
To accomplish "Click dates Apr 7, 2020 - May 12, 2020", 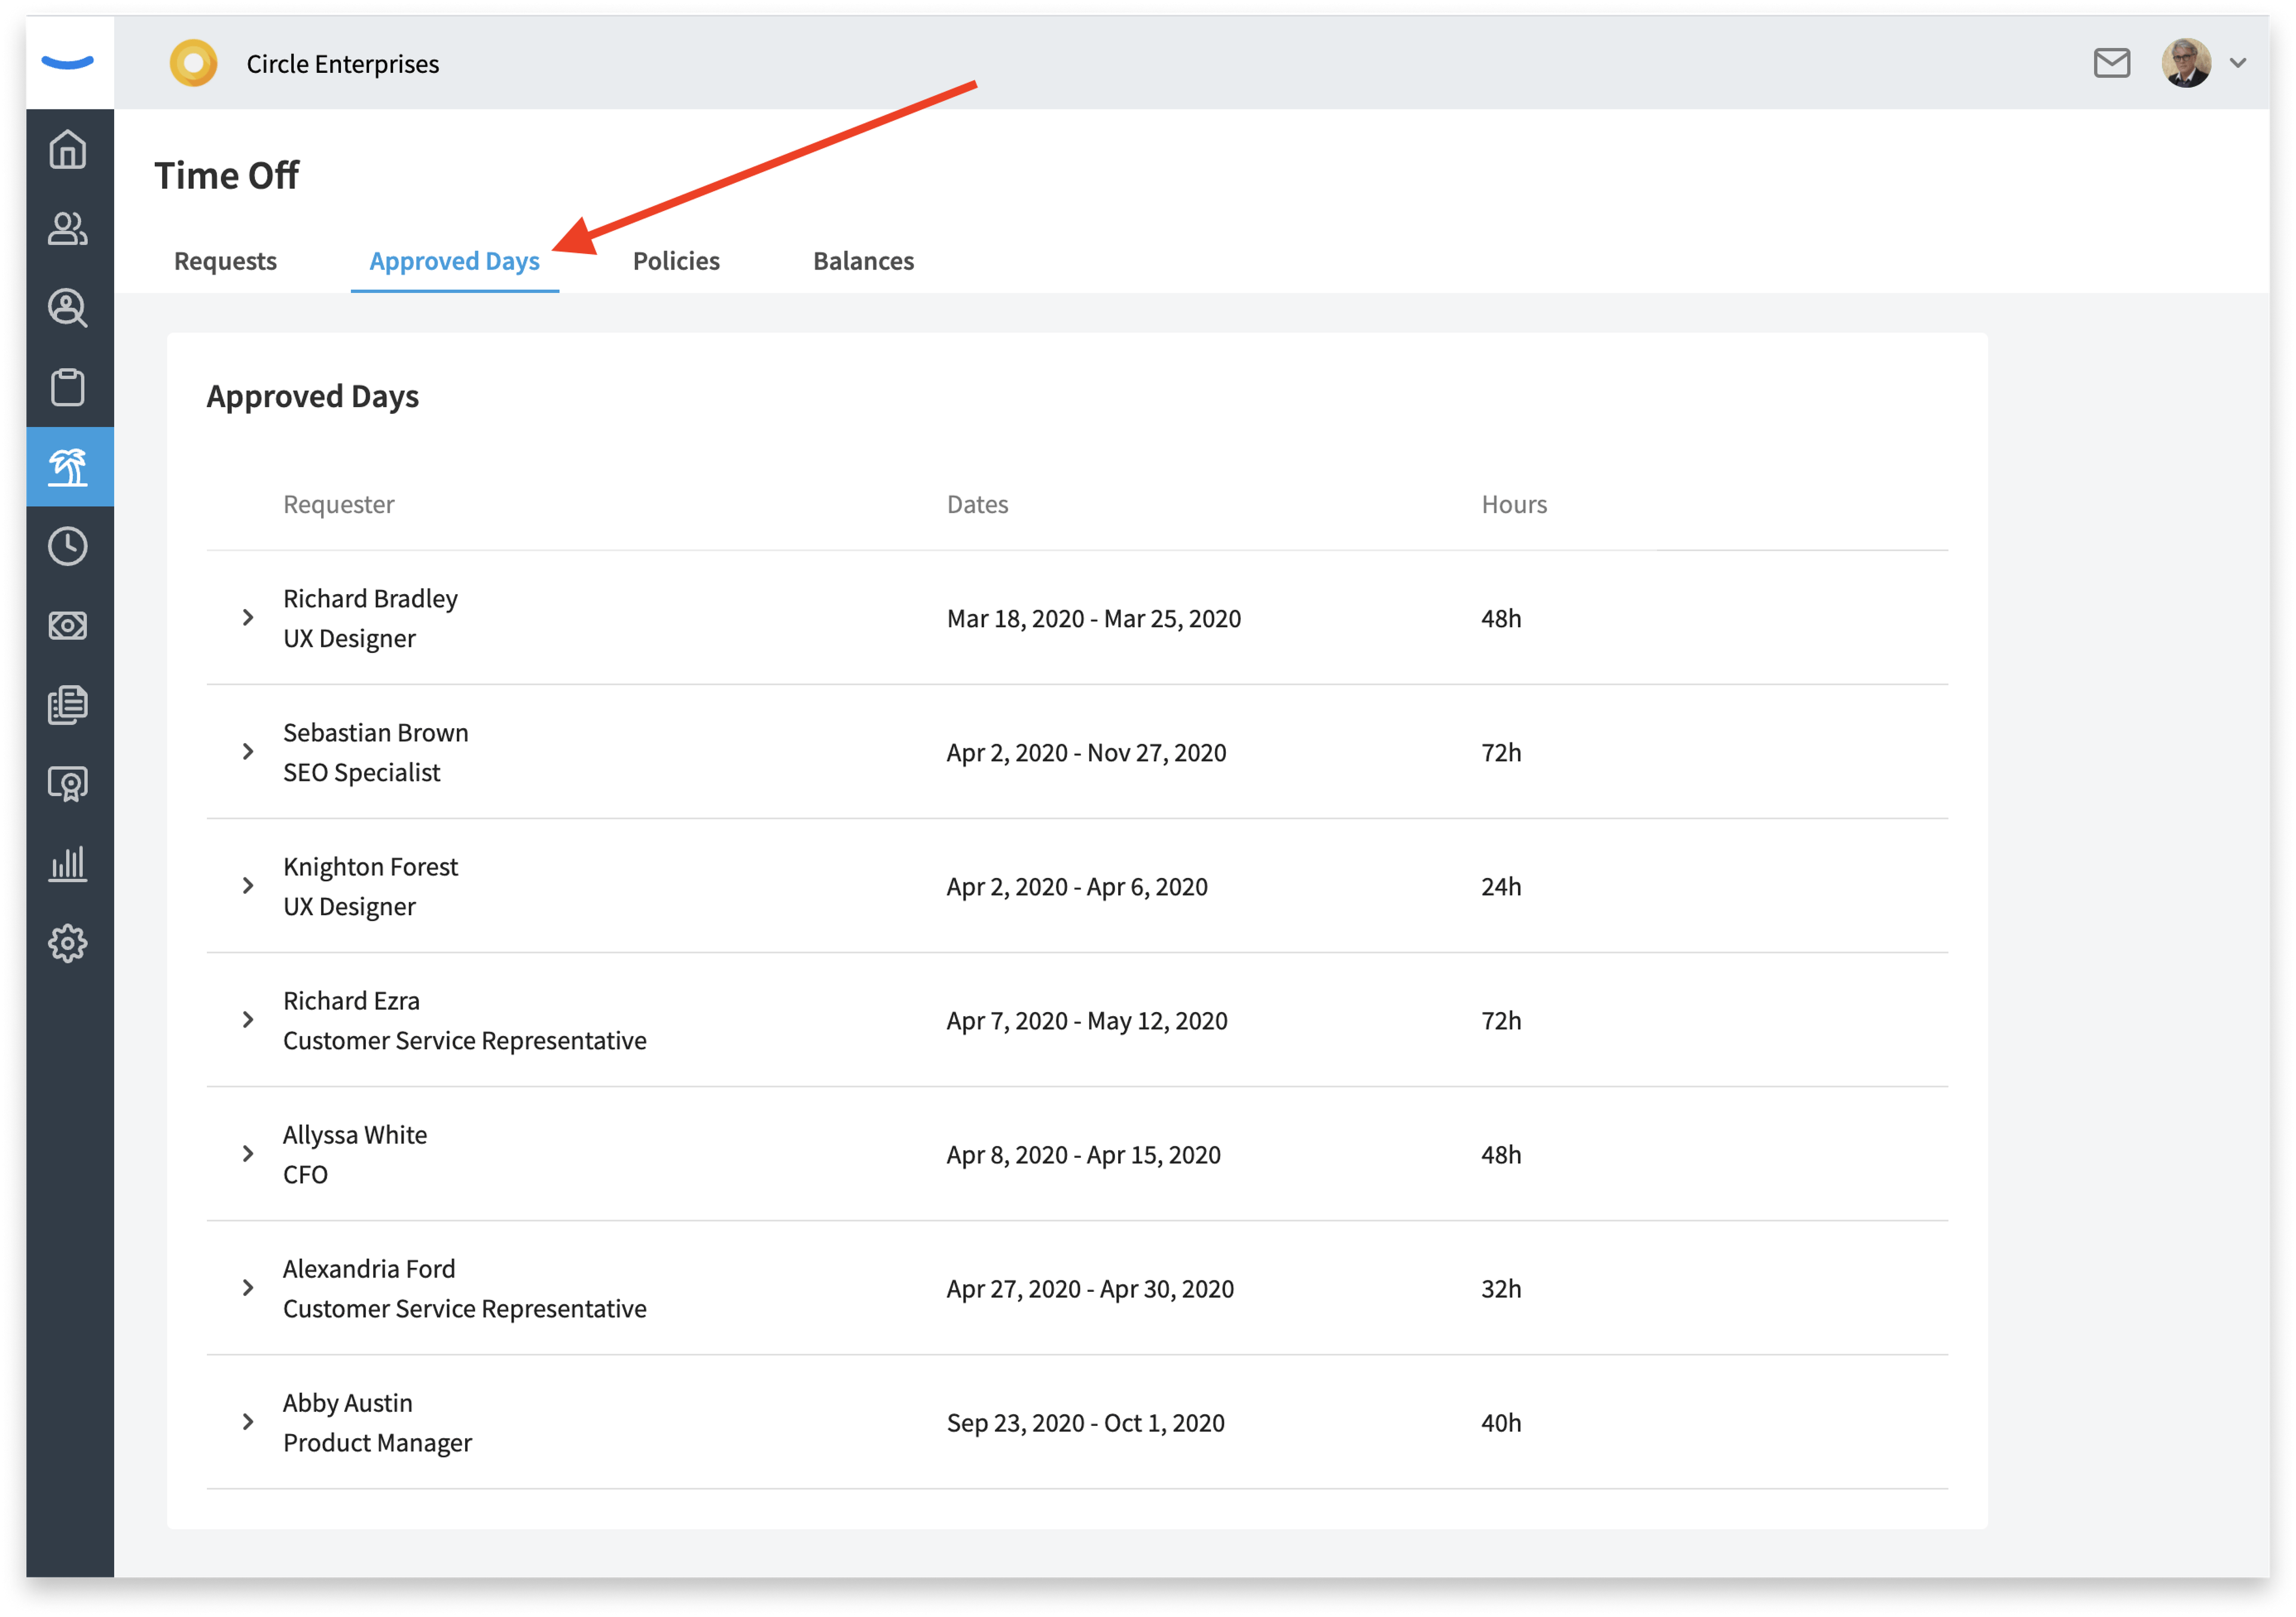I will 1087,1020.
